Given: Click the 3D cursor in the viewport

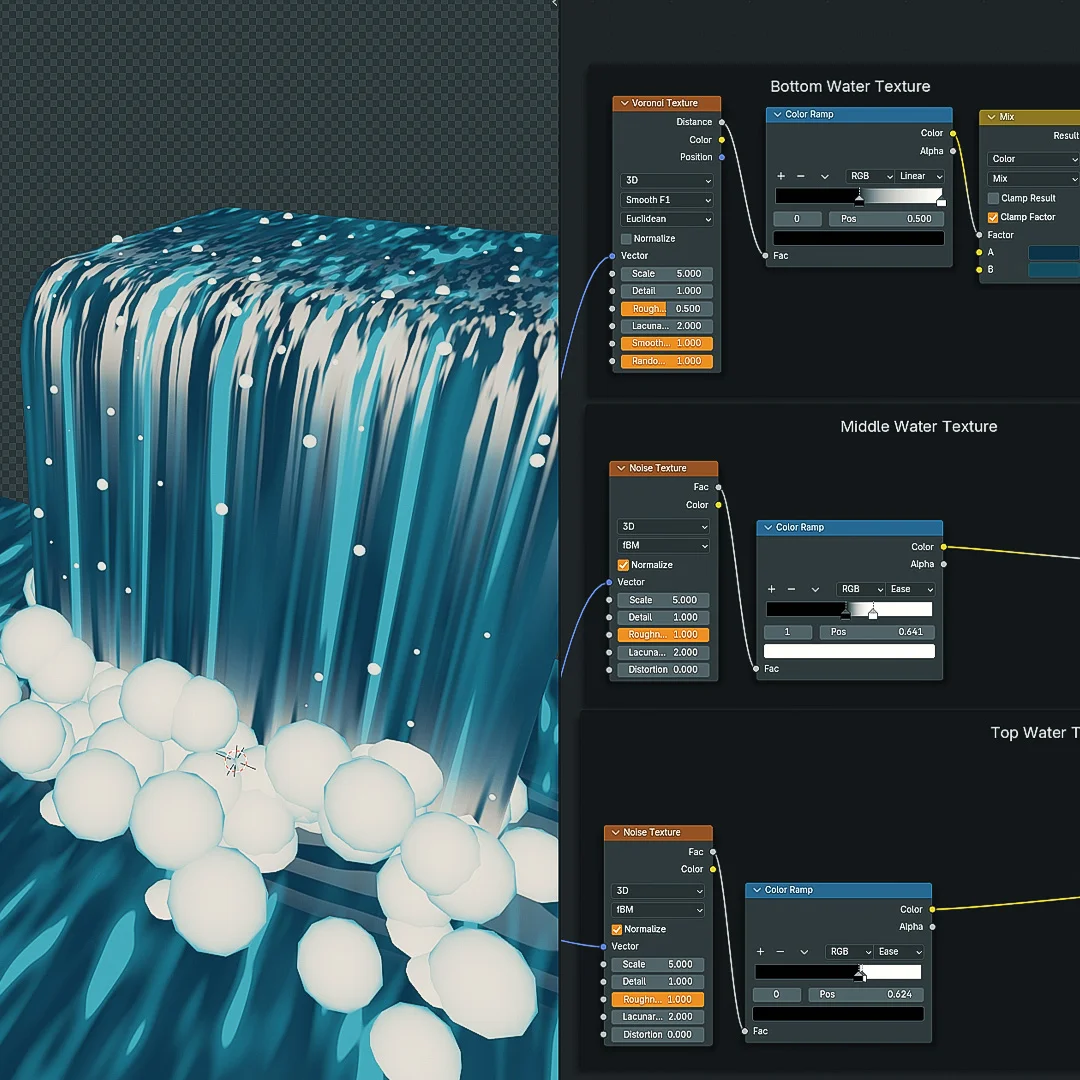Looking at the screenshot, I should 235,761.
